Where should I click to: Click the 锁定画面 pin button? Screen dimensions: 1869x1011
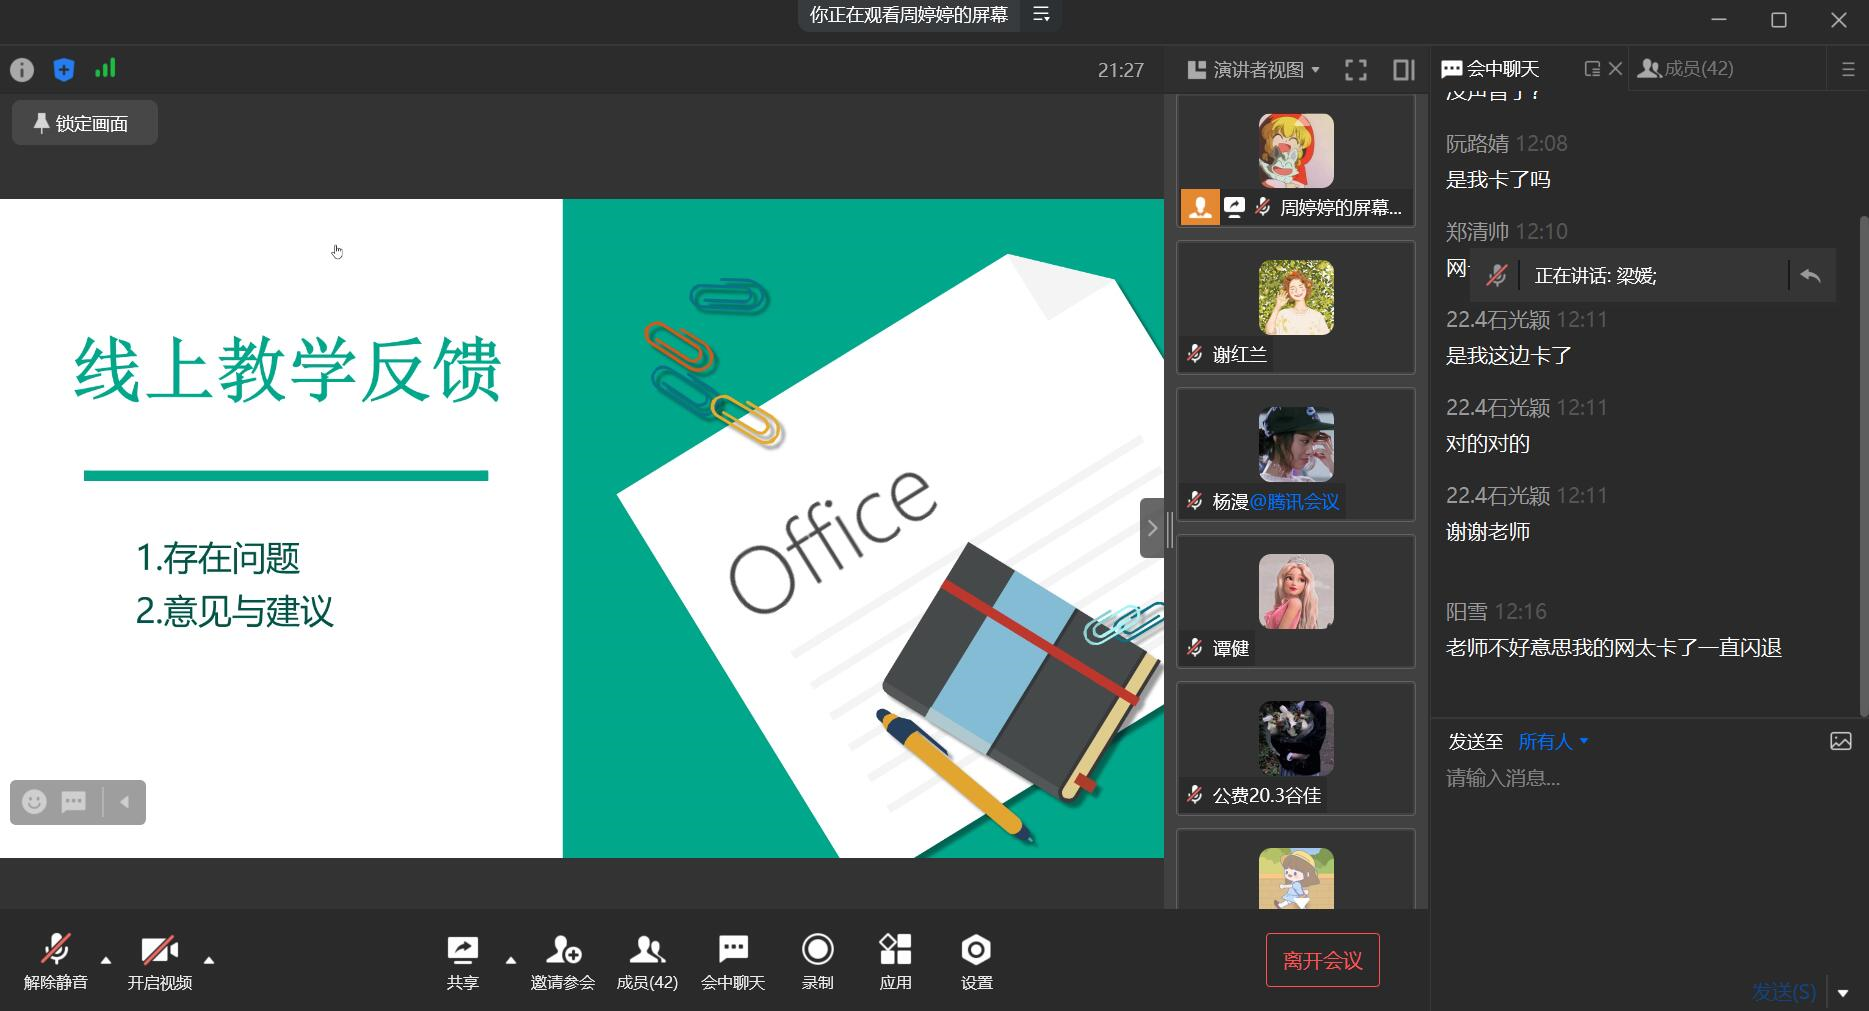[84, 123]
